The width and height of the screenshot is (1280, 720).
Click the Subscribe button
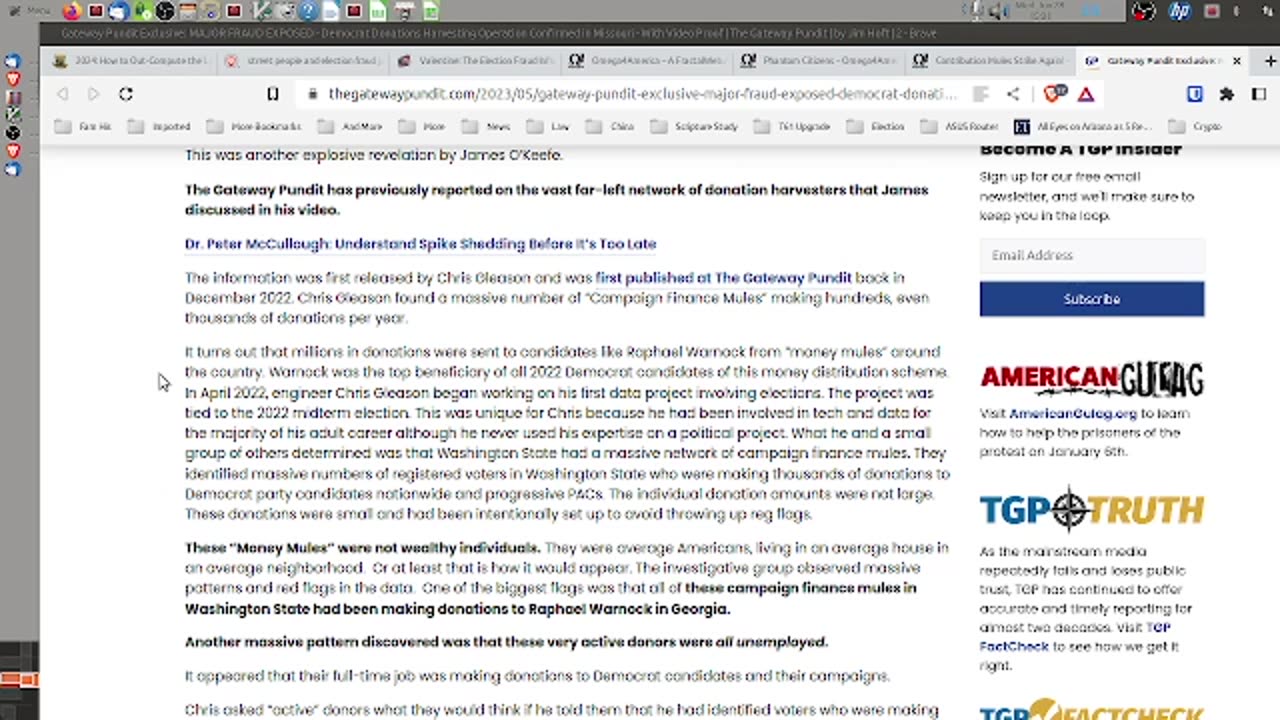pos(1092,299)
